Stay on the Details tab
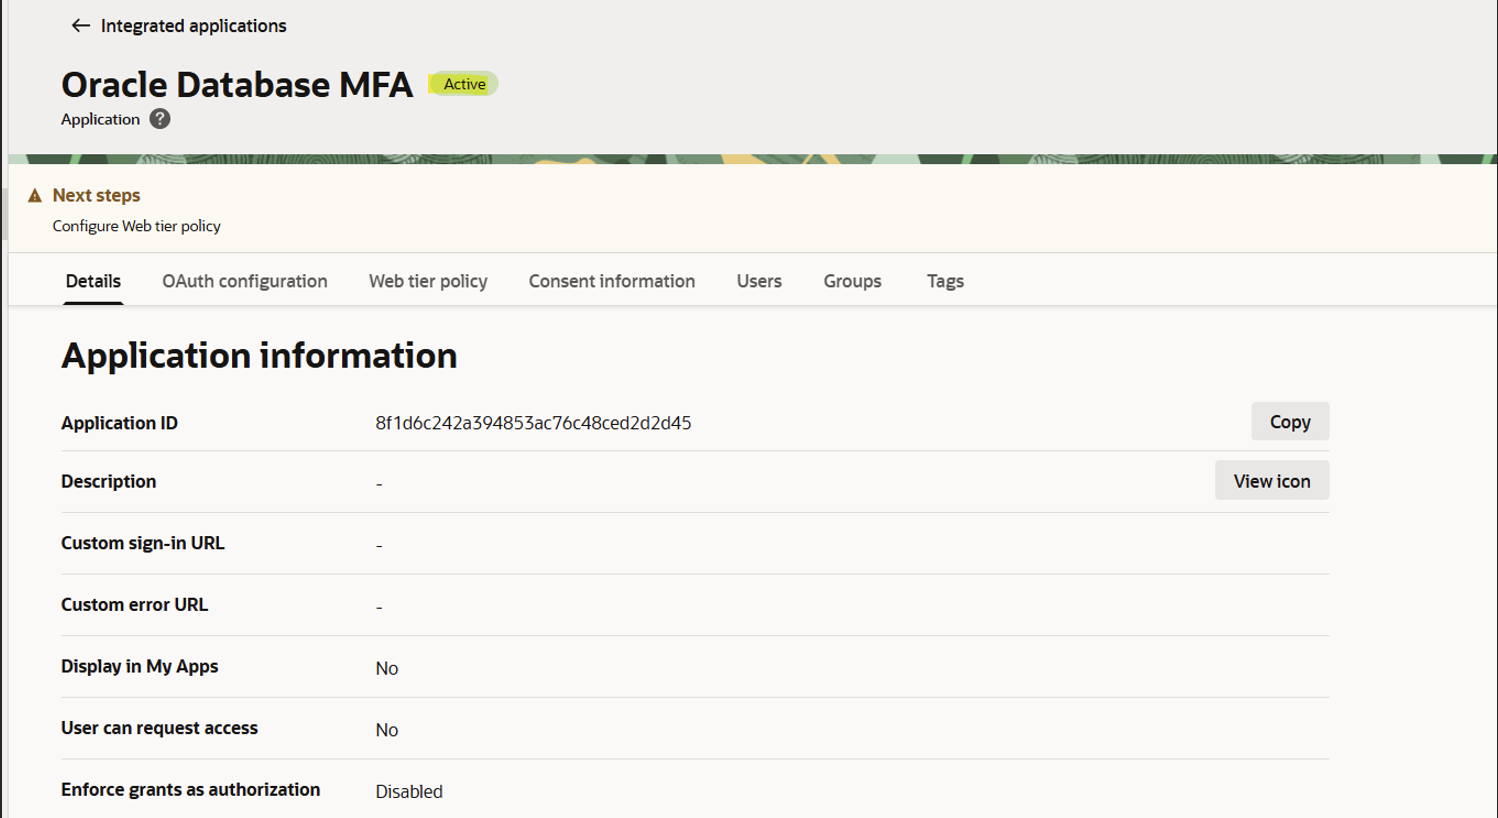 (x=92, y=281)
